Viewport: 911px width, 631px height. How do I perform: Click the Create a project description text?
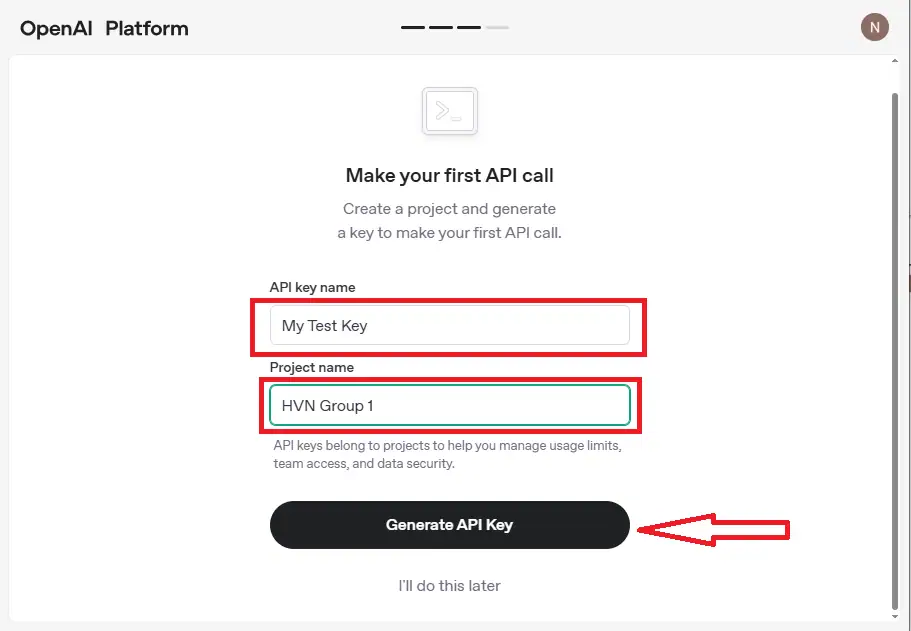(x=449, y=221)
